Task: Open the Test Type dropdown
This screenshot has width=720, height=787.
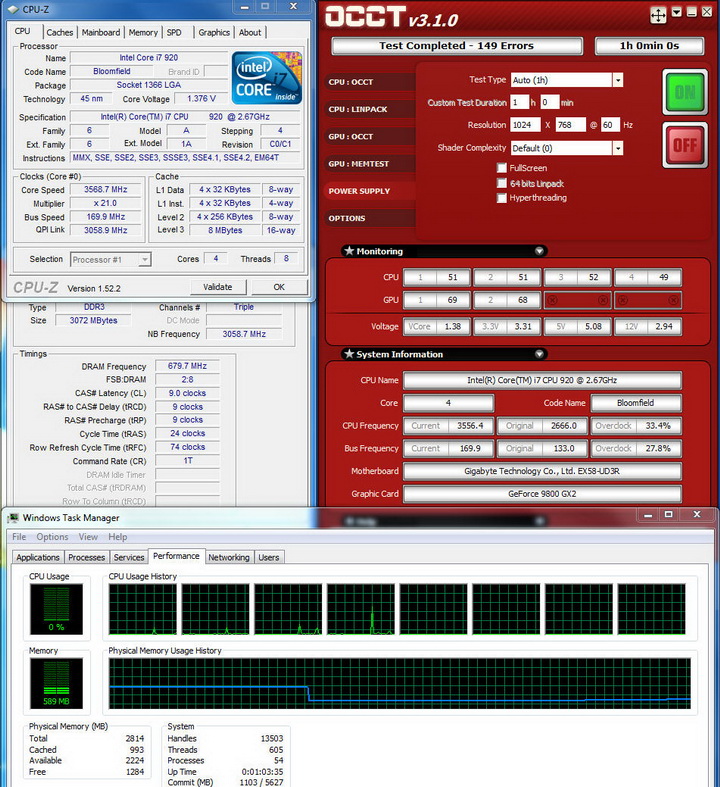Action: [618, 80]
